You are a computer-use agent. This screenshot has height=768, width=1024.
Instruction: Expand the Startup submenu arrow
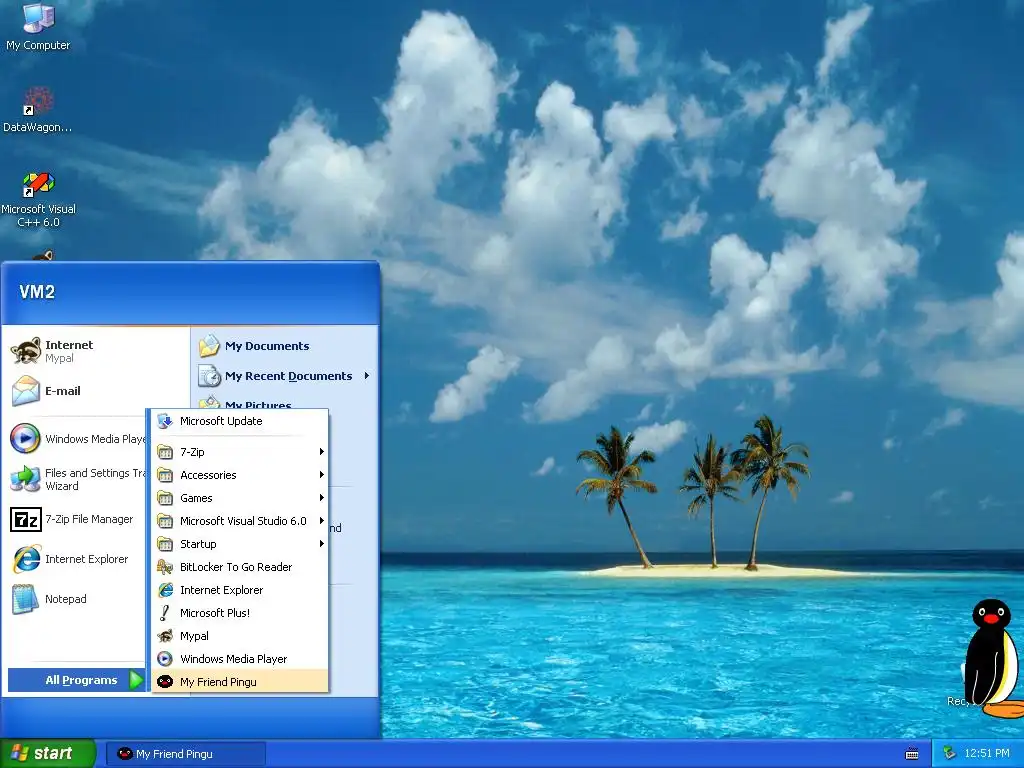(321, 543)
